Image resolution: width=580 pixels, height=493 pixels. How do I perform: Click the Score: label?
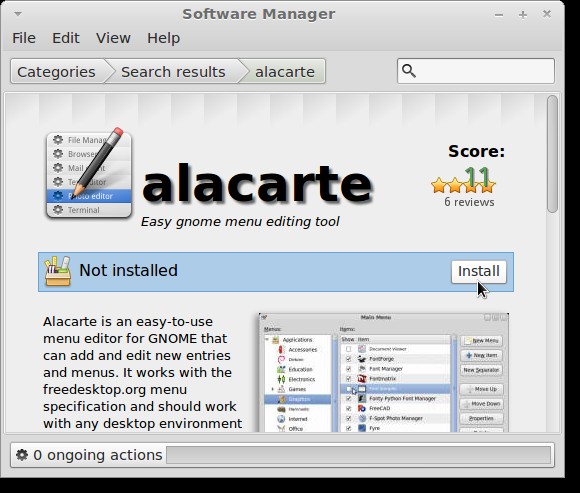[476, 151]
